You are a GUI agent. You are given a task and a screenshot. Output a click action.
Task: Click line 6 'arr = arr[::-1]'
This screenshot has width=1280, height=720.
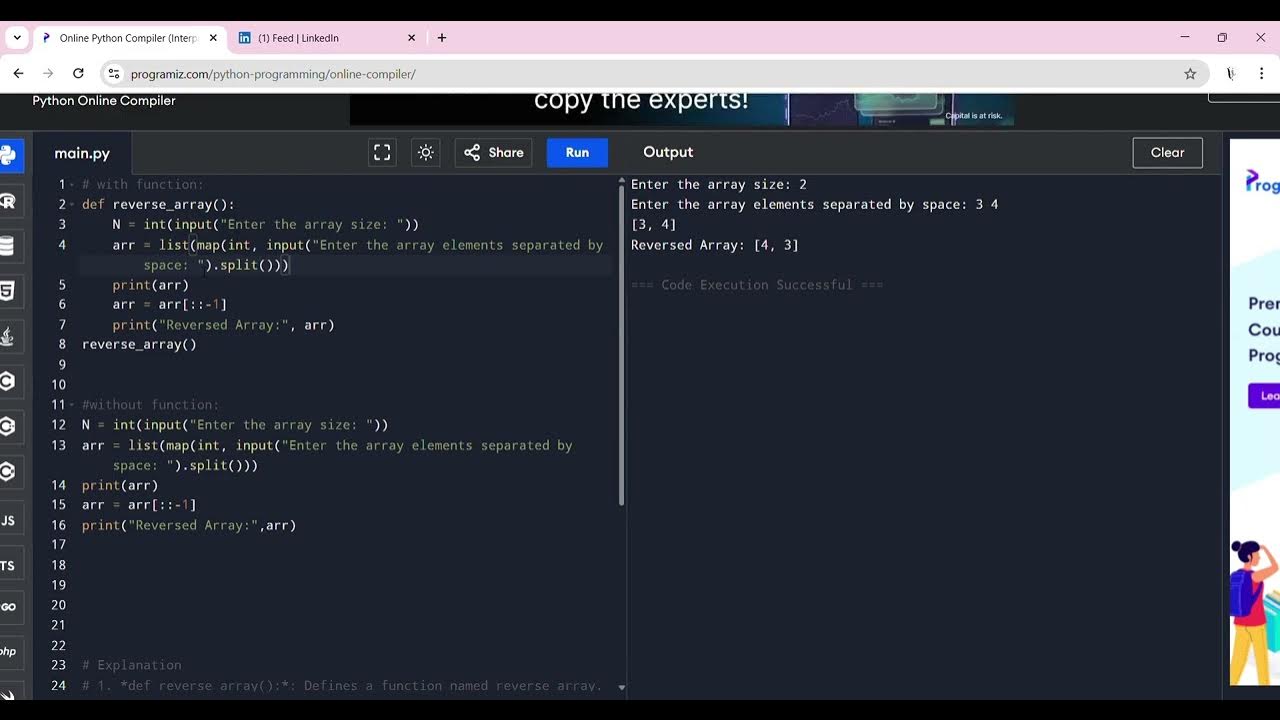tap(170, 304)
